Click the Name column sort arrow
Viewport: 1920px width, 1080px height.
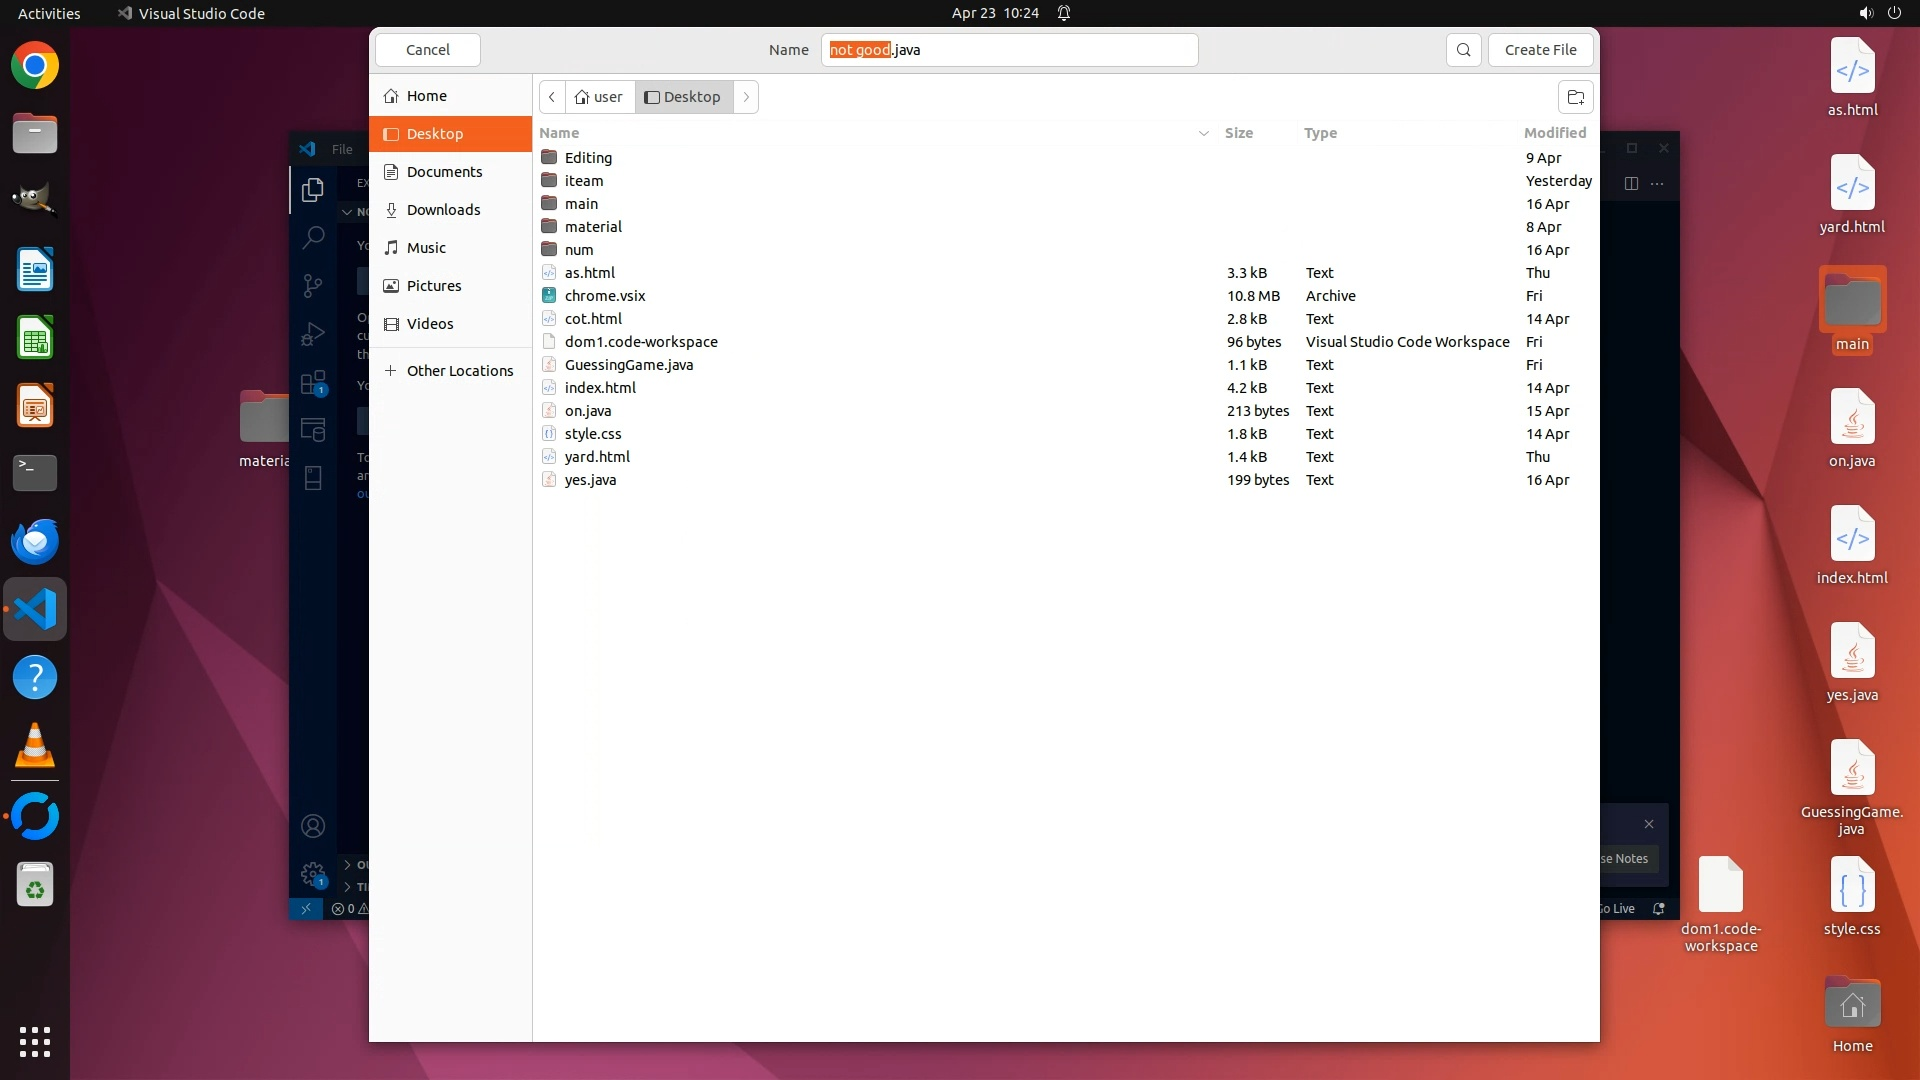[1203, 133]
